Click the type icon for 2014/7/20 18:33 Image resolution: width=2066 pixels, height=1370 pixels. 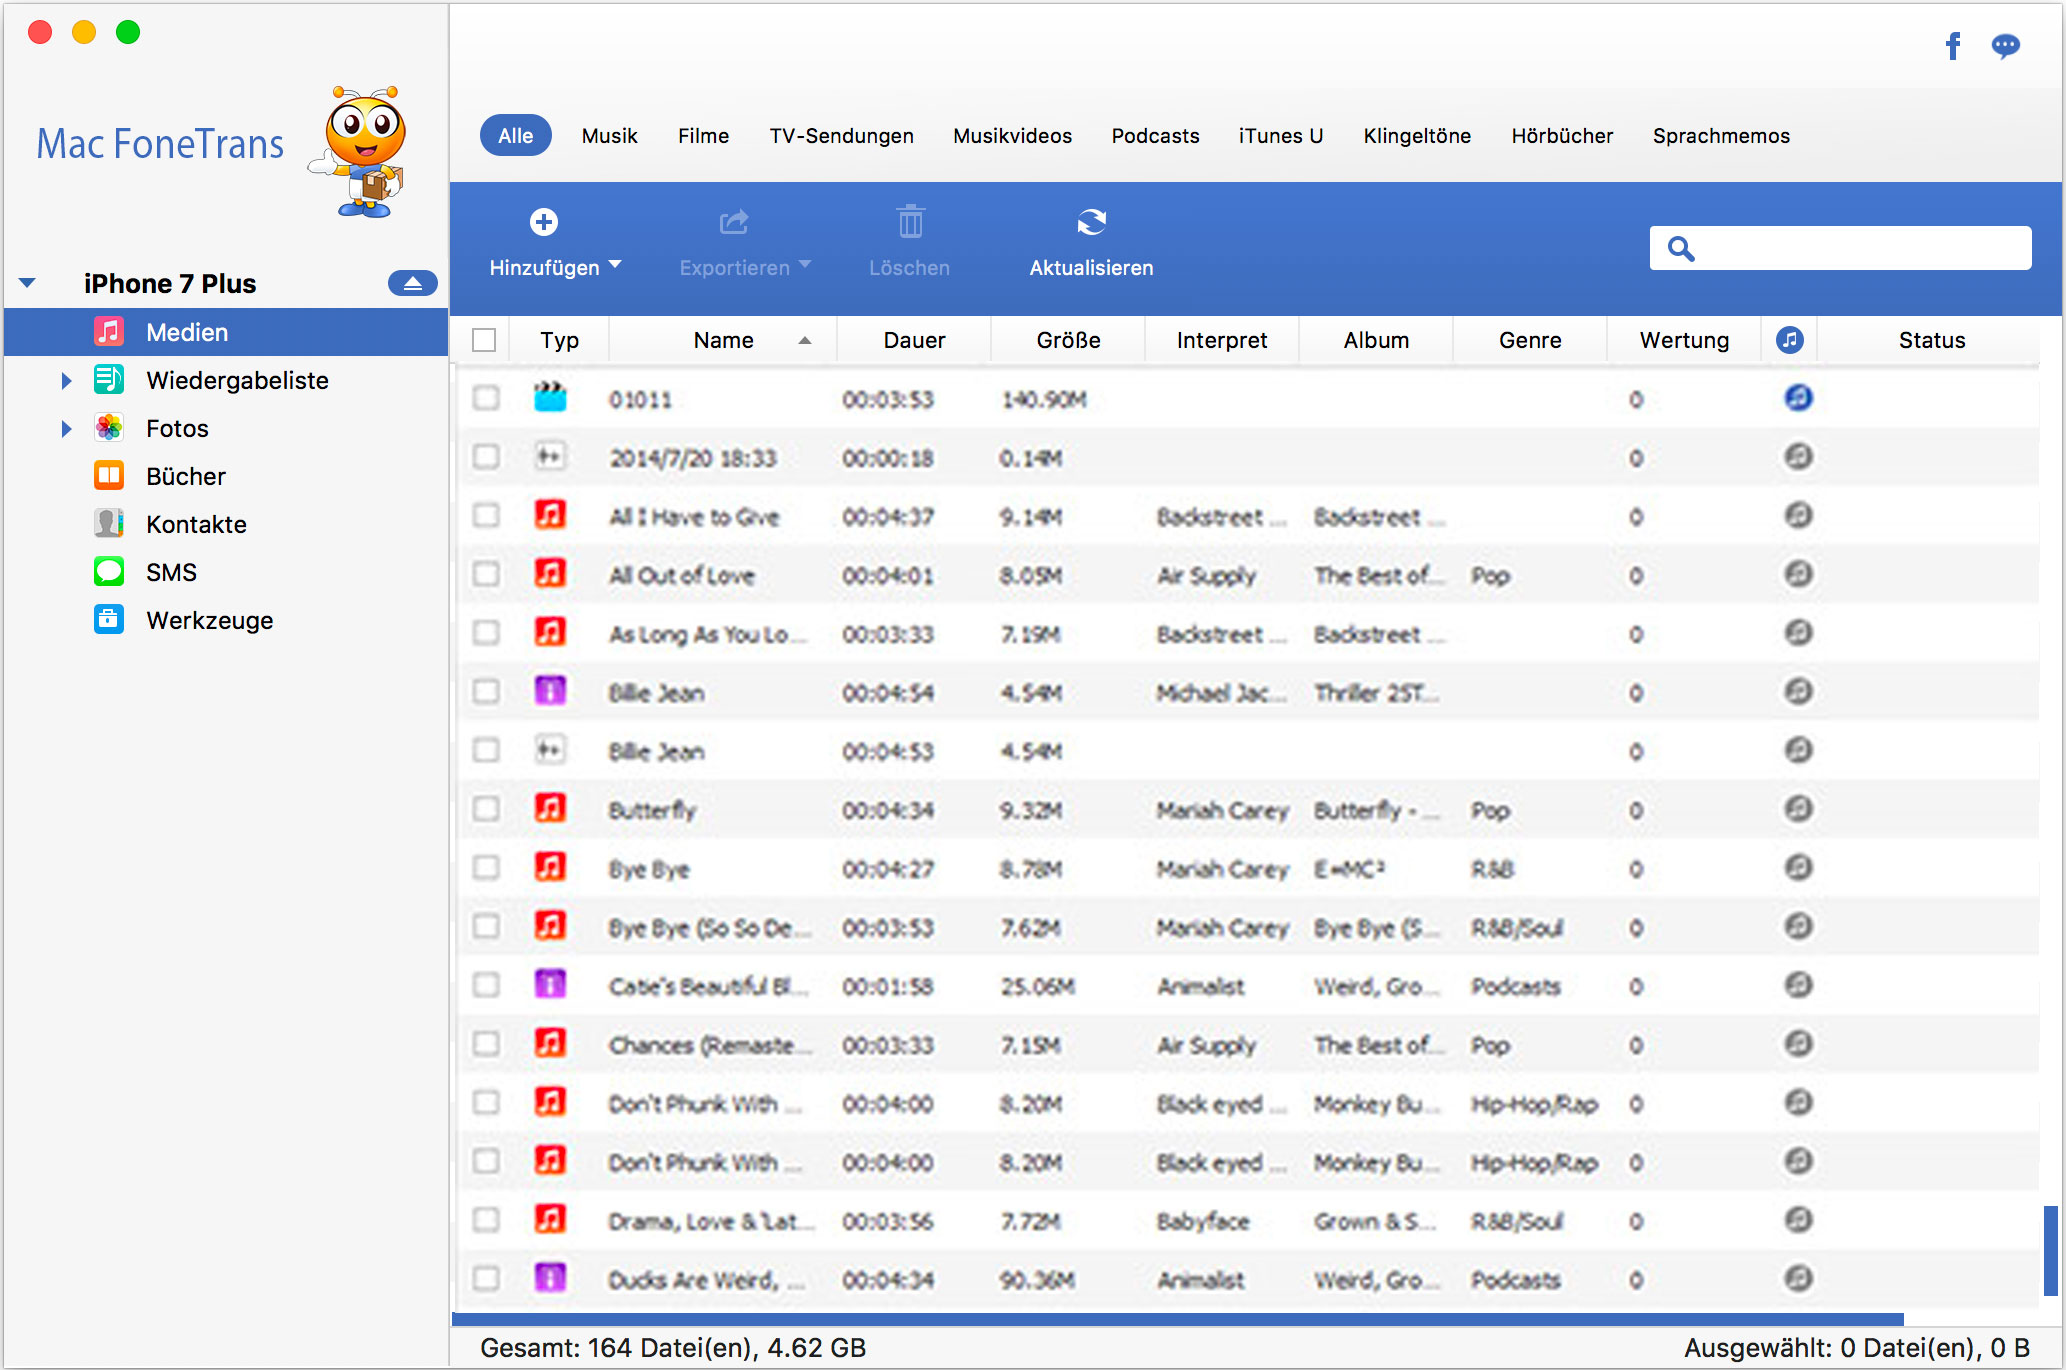(550, 457)
